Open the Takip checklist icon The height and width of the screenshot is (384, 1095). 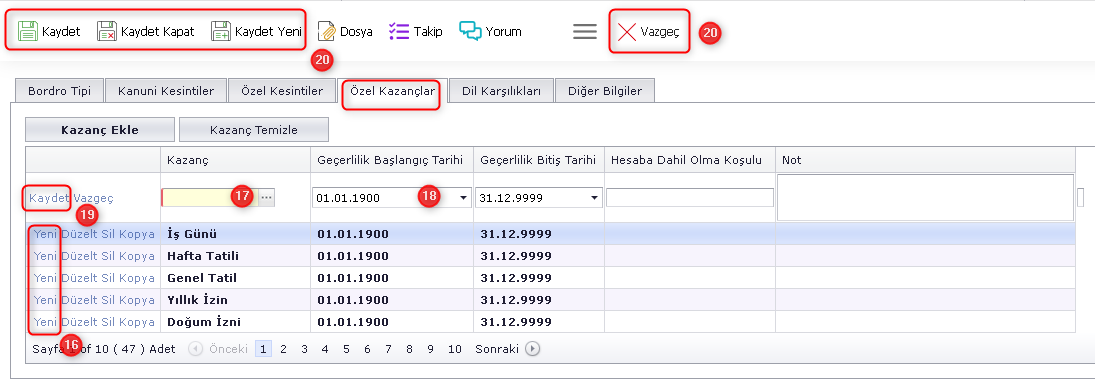(399, 31)
